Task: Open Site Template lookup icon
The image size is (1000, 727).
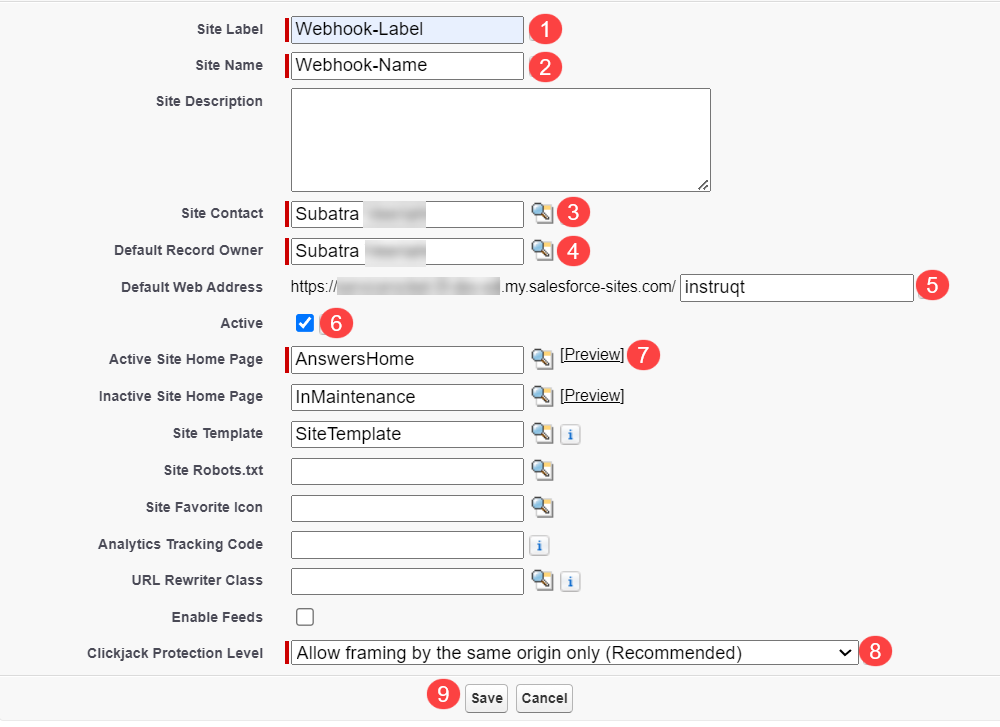Action: [x=541, y=433]
